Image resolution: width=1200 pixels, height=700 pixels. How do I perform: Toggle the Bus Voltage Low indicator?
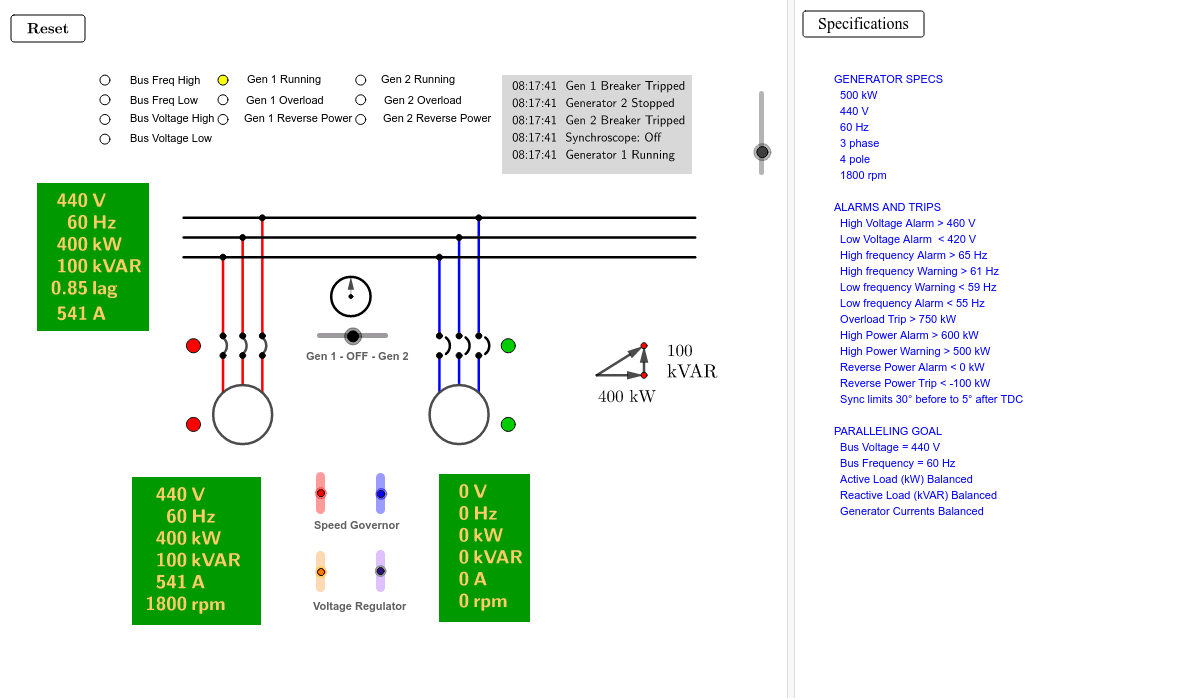tap(104, 138)
